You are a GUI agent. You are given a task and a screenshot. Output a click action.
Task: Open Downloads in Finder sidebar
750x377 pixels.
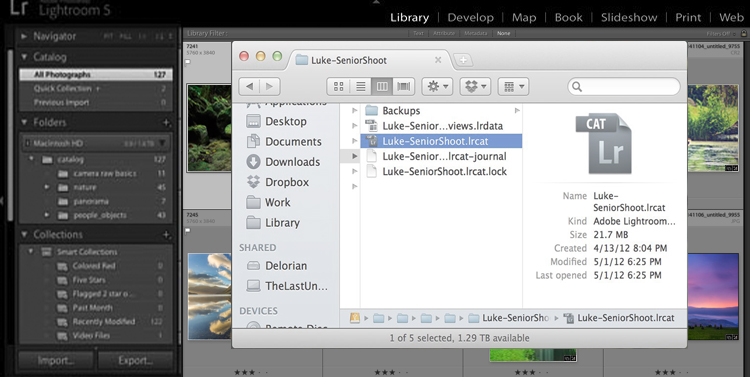292,162
